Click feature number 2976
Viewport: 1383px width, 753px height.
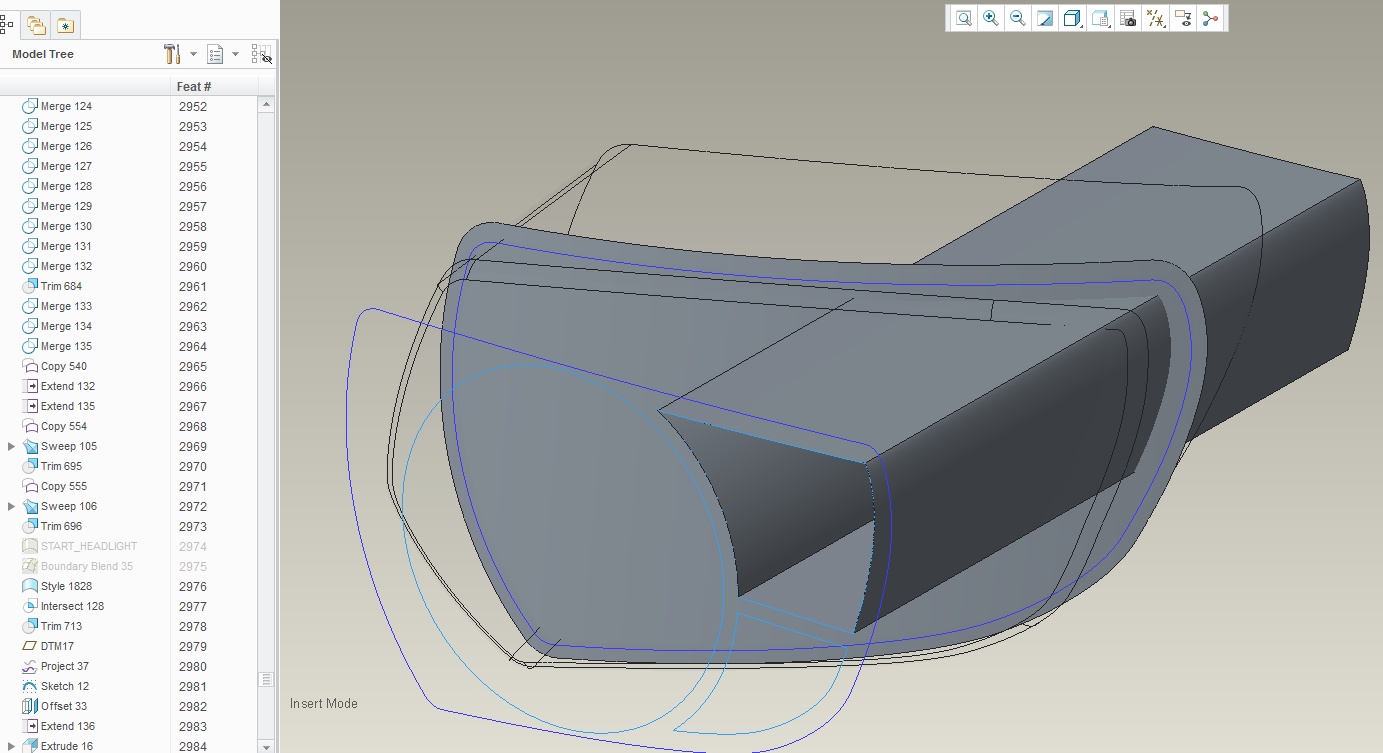click(193, 586)
